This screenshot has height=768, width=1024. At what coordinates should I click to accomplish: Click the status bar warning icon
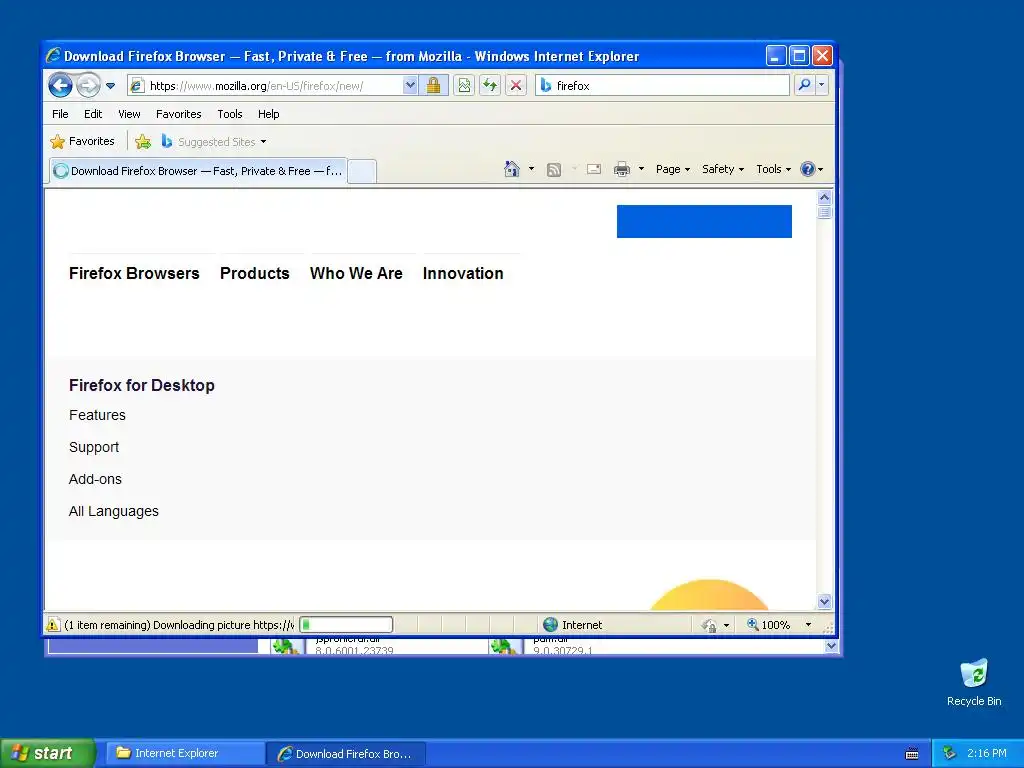(53, 625)
